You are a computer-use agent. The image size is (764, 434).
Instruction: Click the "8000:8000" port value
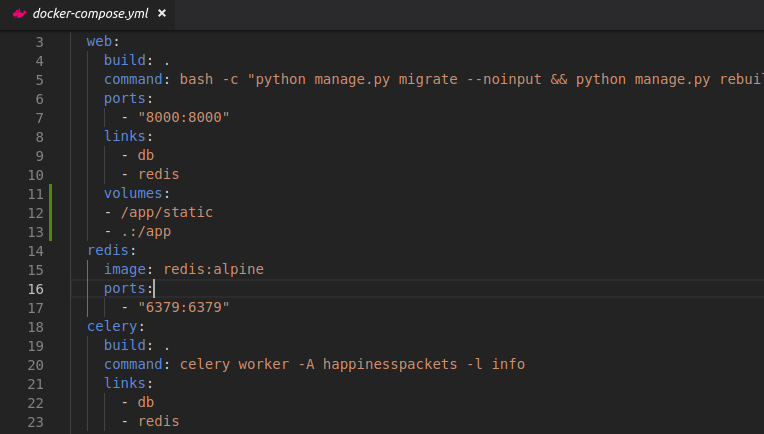click(x=184, y=117)
